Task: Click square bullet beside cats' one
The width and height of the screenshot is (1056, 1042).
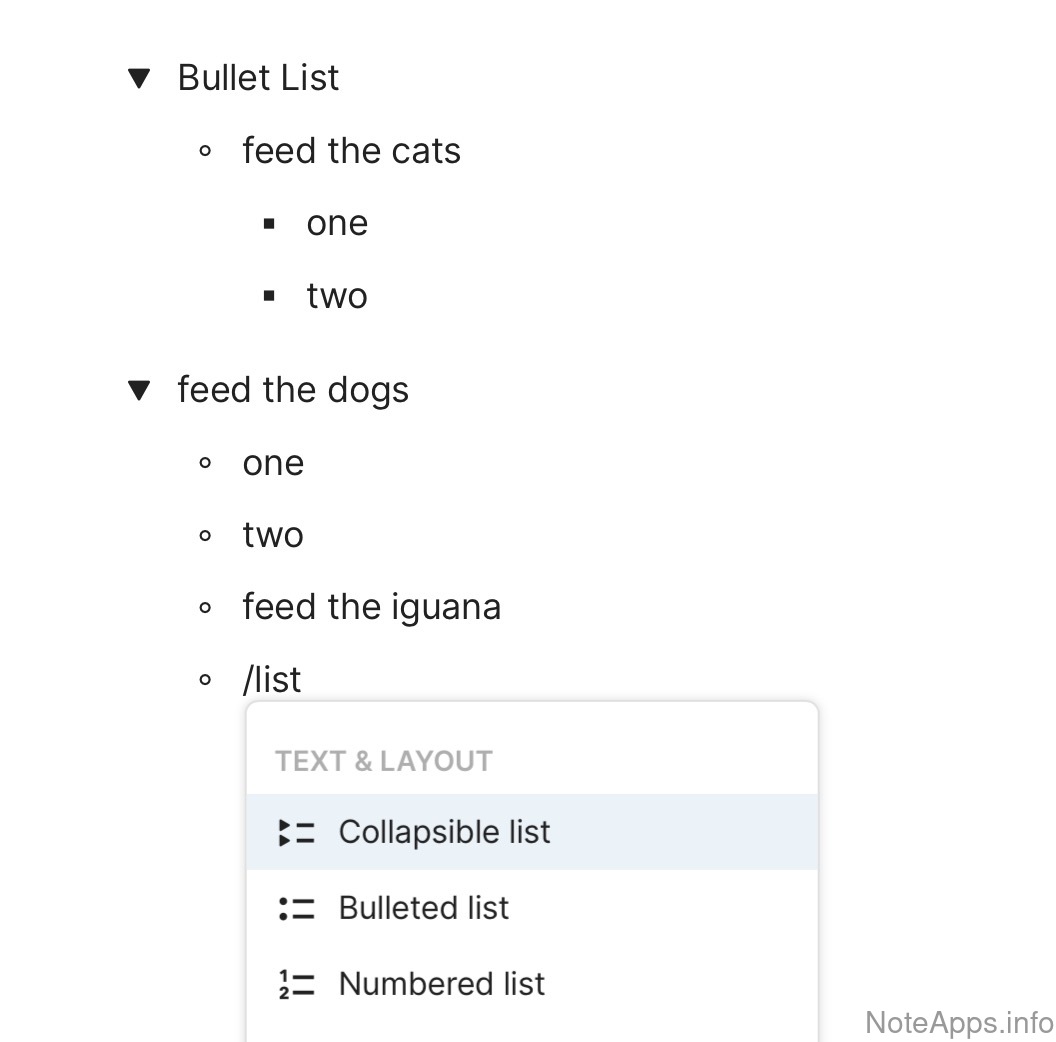Action: tap(269, 224)
